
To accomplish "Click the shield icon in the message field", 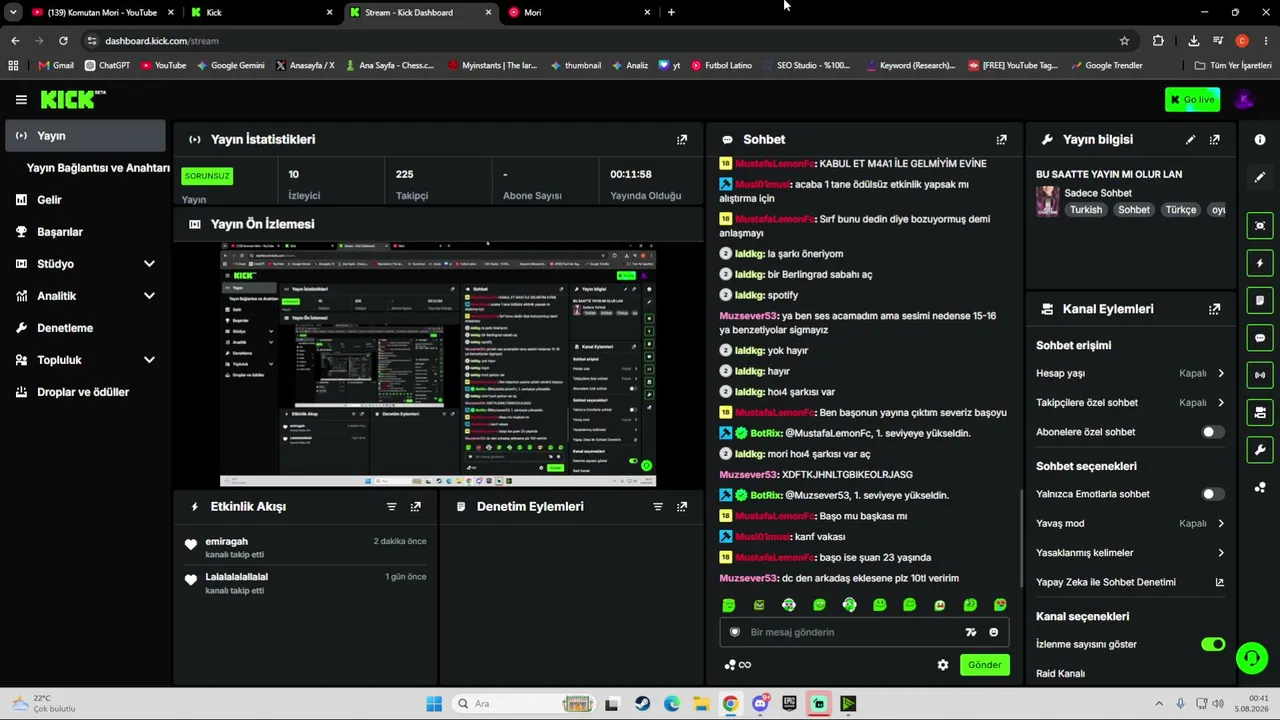I will pos(735,632).
